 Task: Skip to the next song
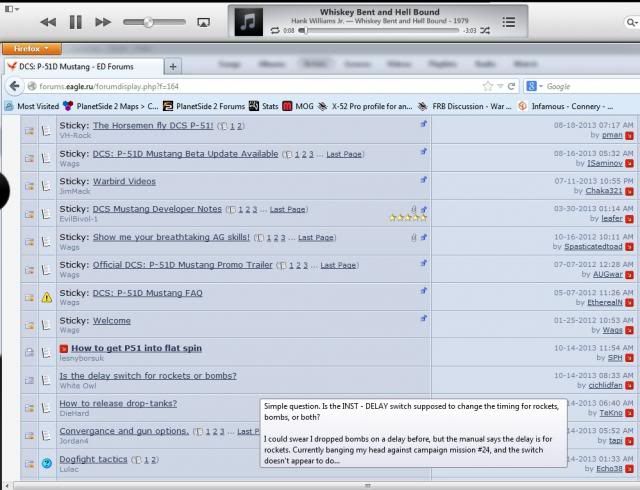[x=103, y=21]
